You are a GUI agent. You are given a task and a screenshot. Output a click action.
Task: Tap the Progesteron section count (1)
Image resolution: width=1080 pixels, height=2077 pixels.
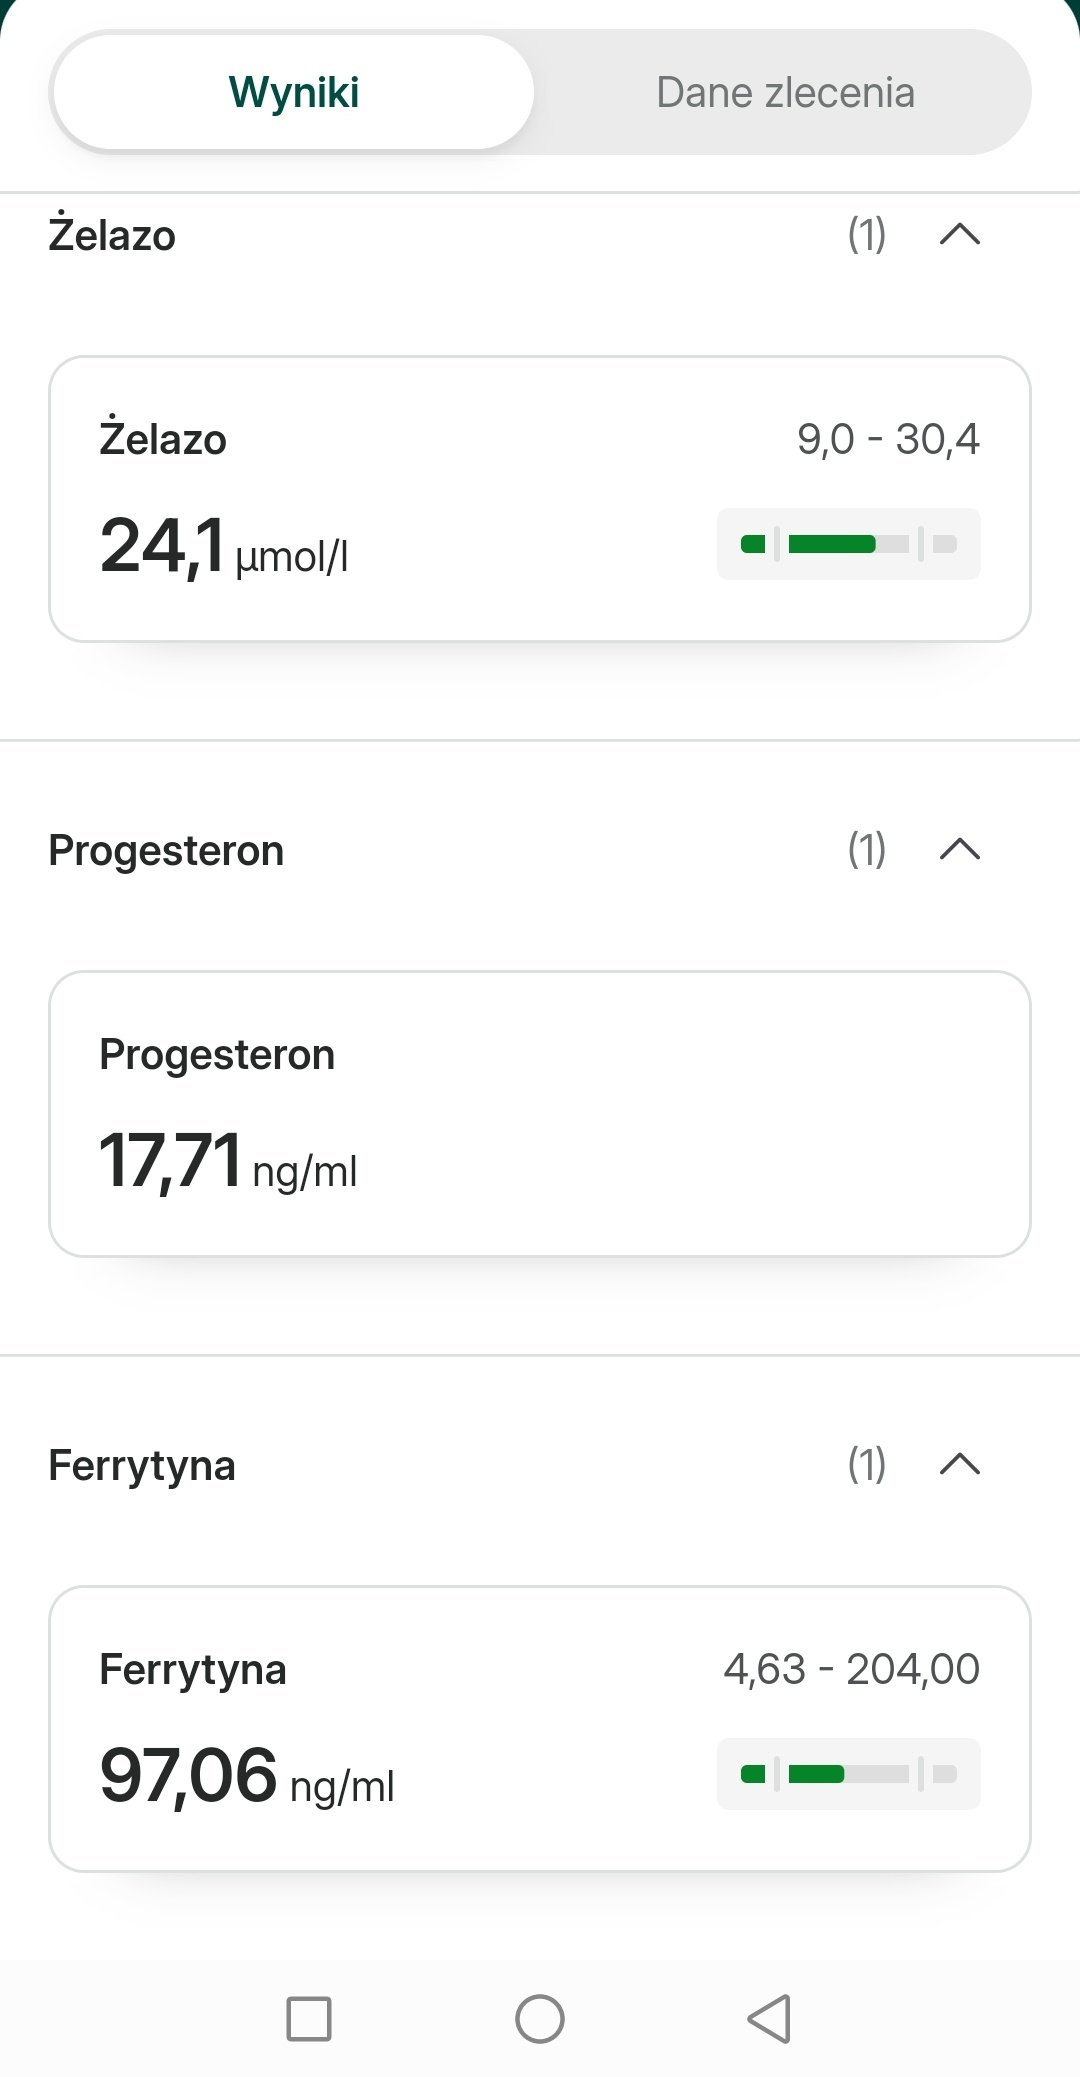click(x=867, y=850)
